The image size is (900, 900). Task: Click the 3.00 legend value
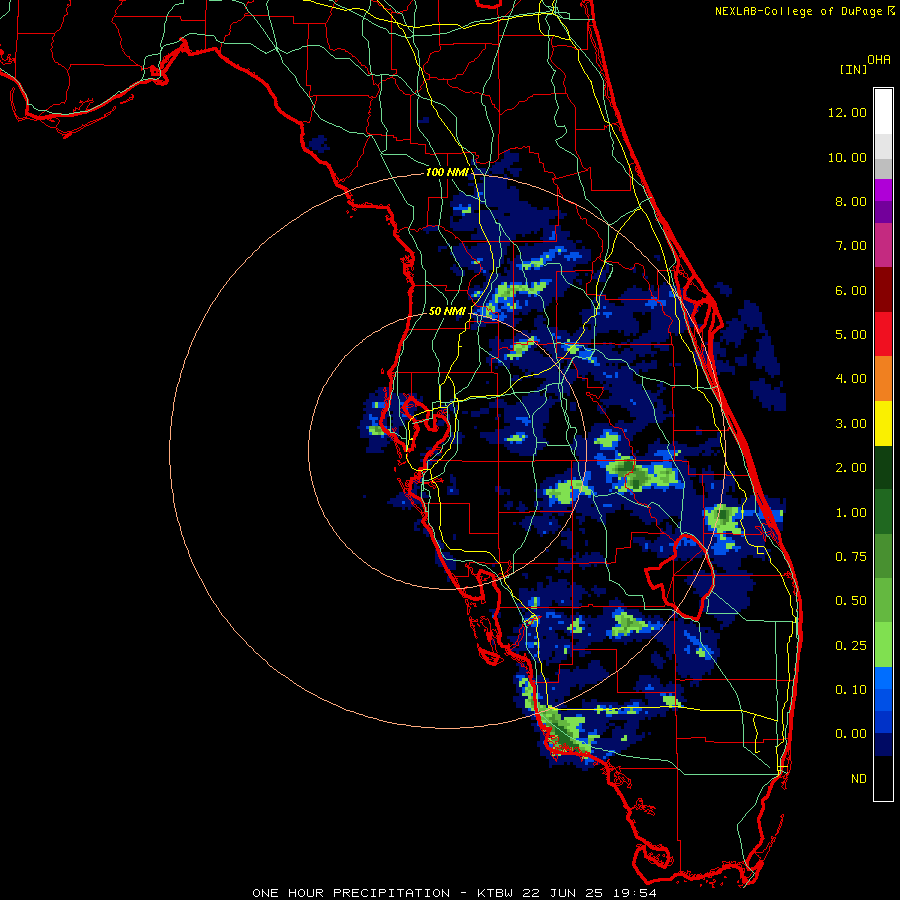pyautogui.click(x=851, y=424)
